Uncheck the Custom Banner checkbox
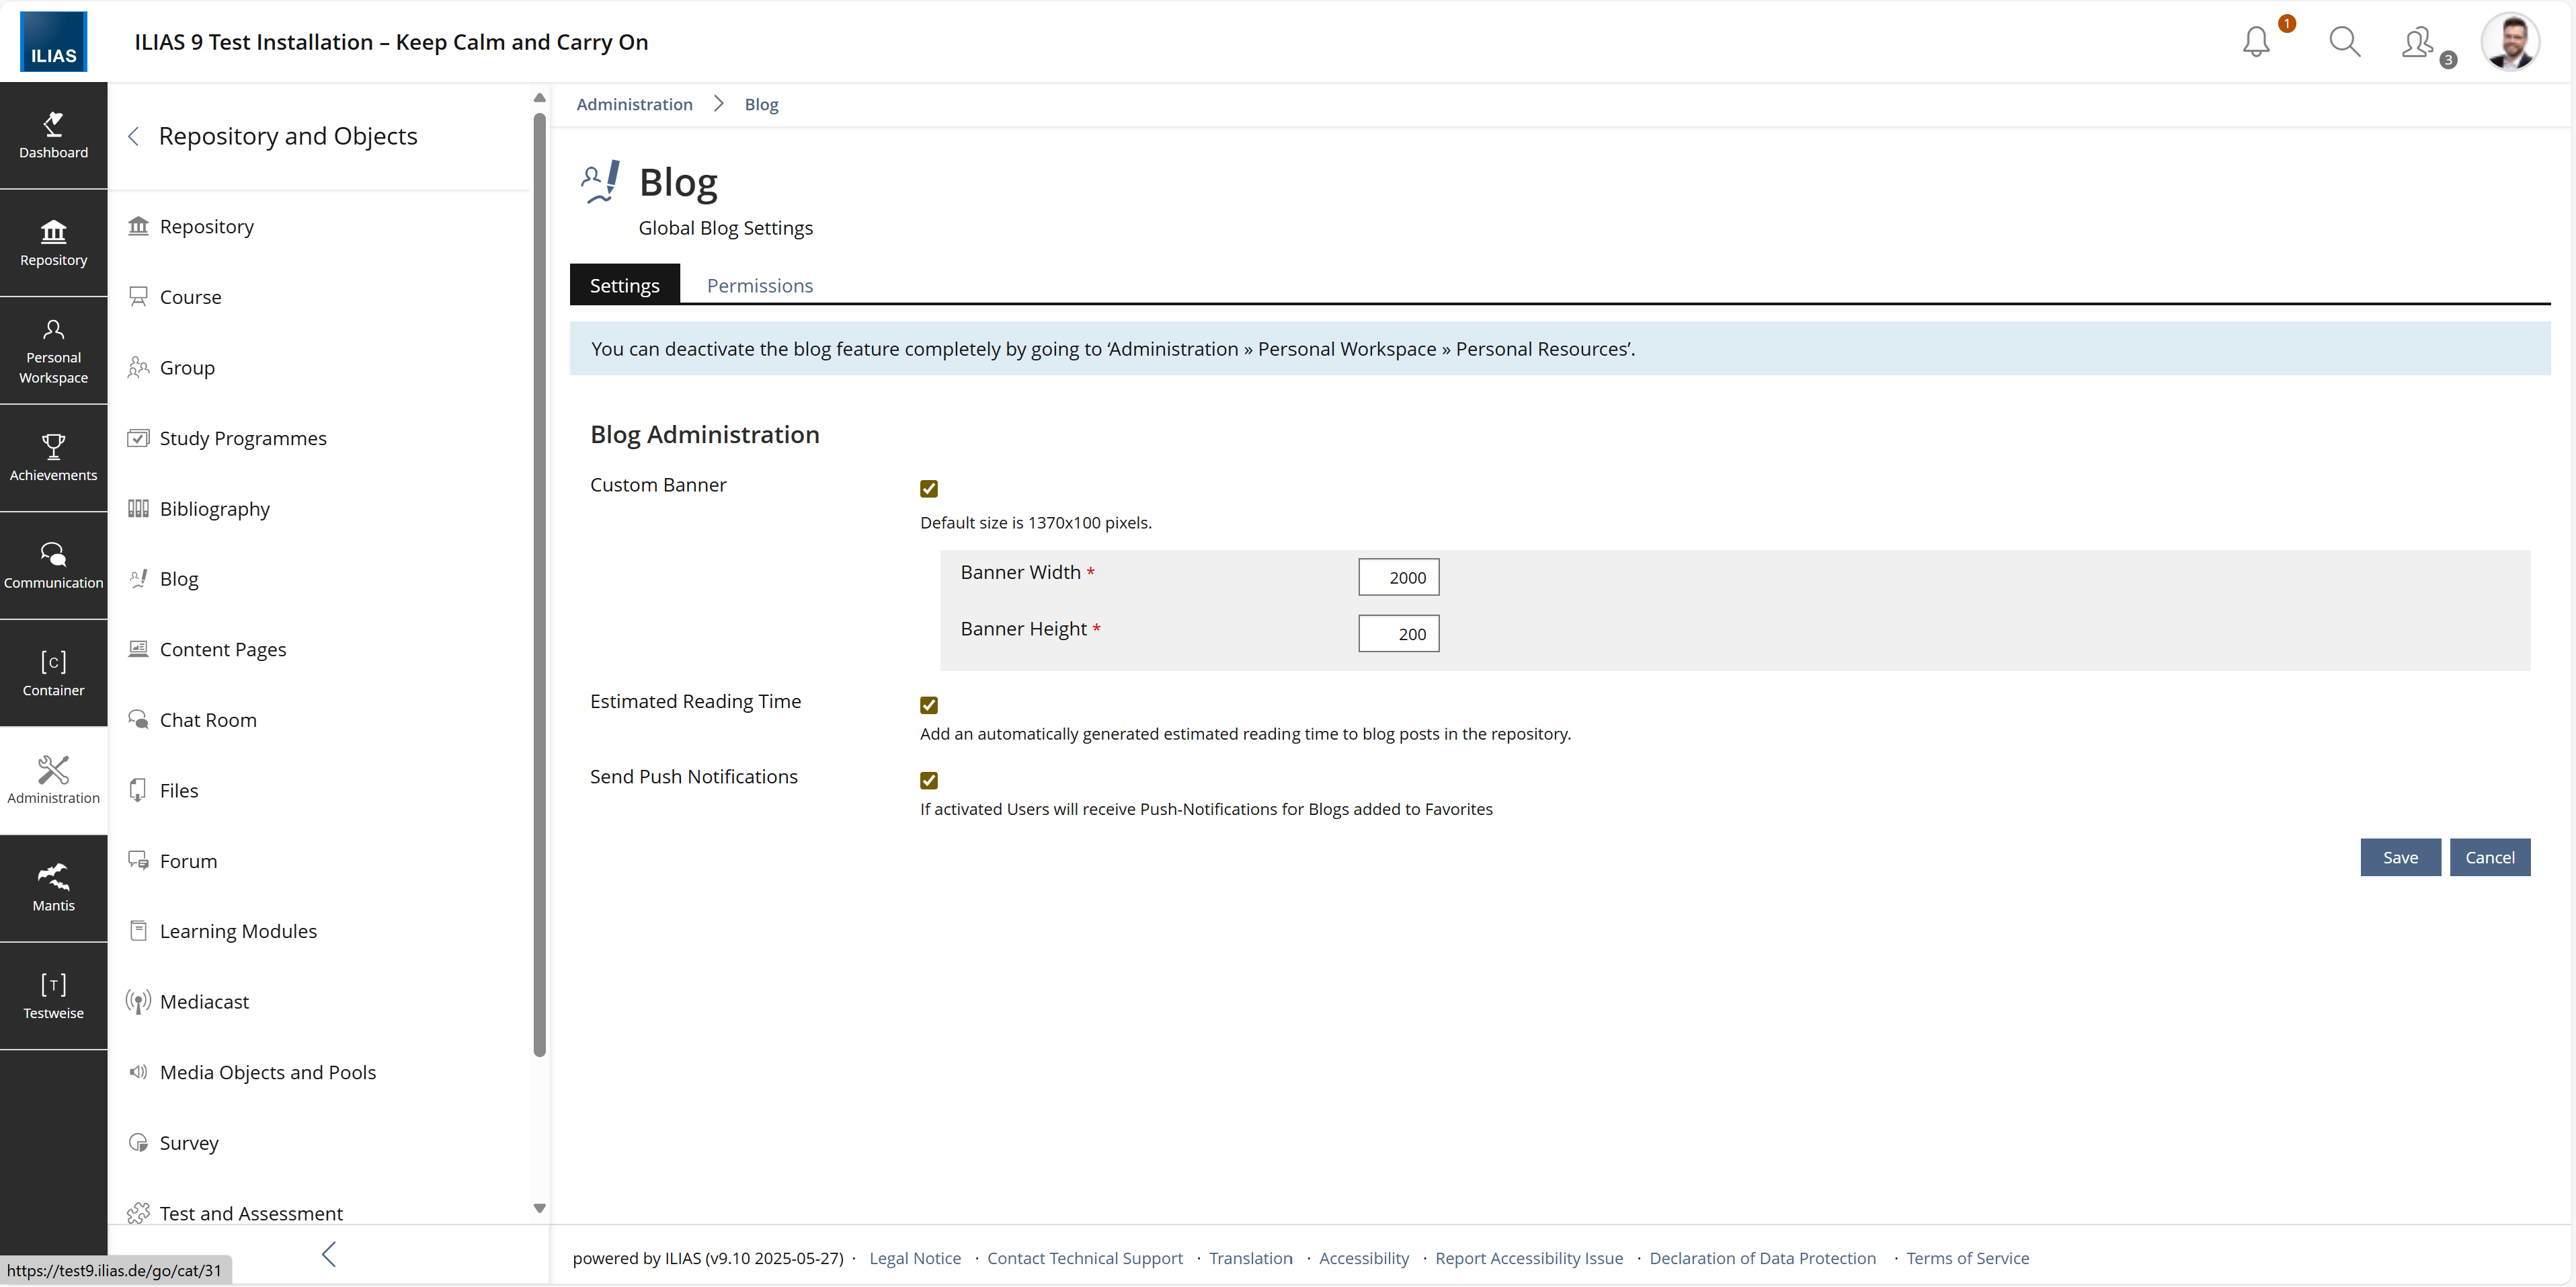Image resolution: width=2576 pixels, height=1287 pixels. (x=928, y=488)
